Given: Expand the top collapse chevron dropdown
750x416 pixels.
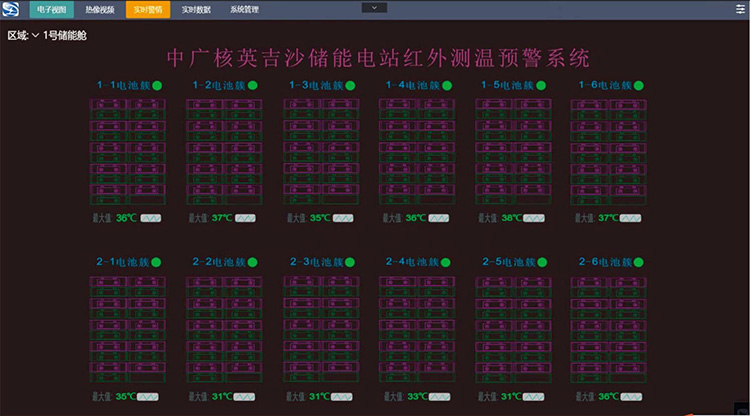Looking at the screenshot, I should click(374, 8).
